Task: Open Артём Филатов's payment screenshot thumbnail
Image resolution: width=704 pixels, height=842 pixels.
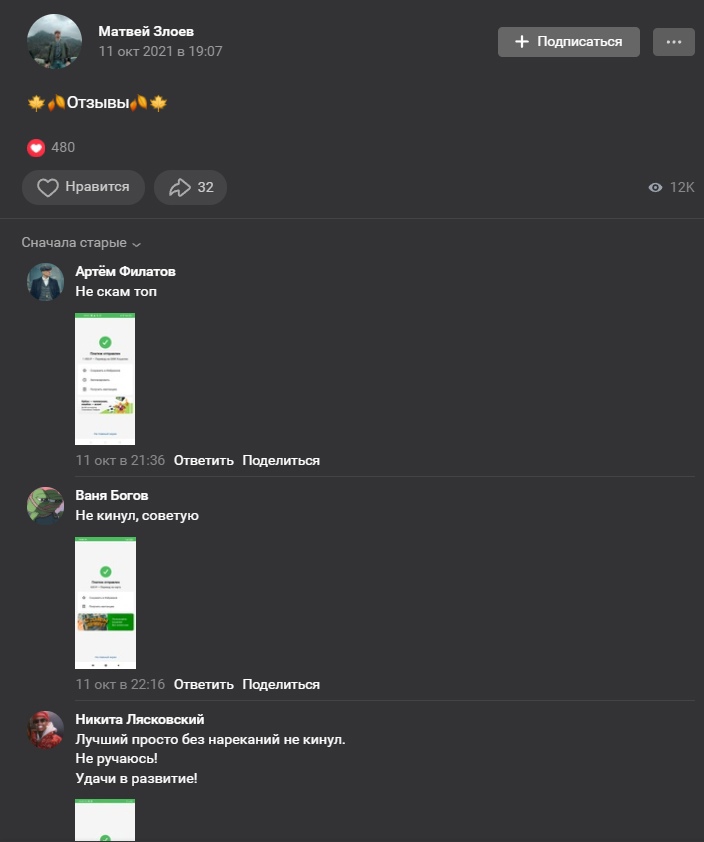Action: click(x=105, y=379)
